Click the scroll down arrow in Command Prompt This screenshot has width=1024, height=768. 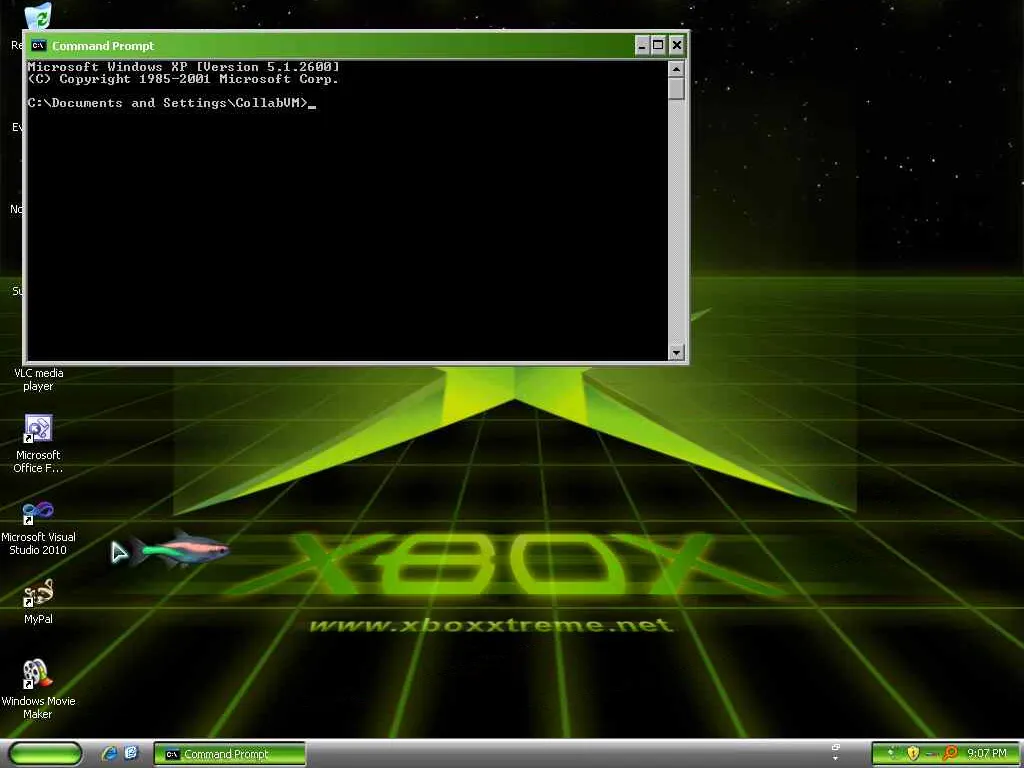pos(677,353)
